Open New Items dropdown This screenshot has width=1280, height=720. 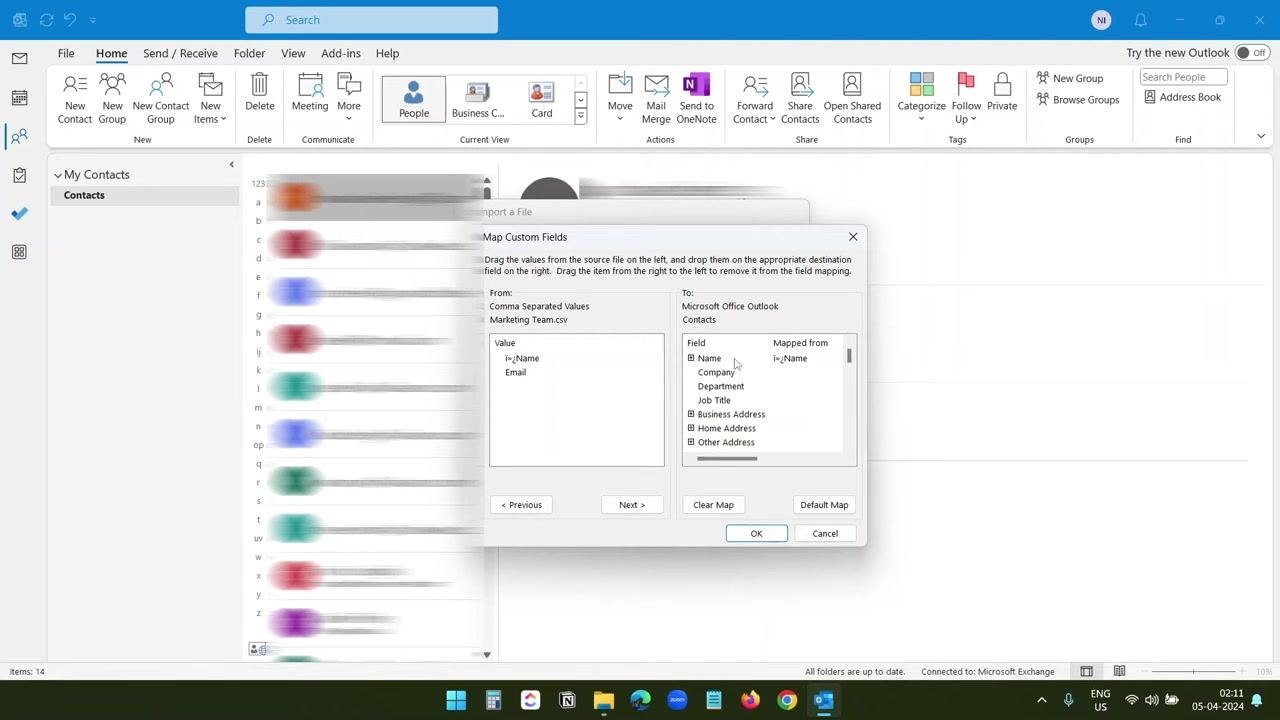coord(210,98)
